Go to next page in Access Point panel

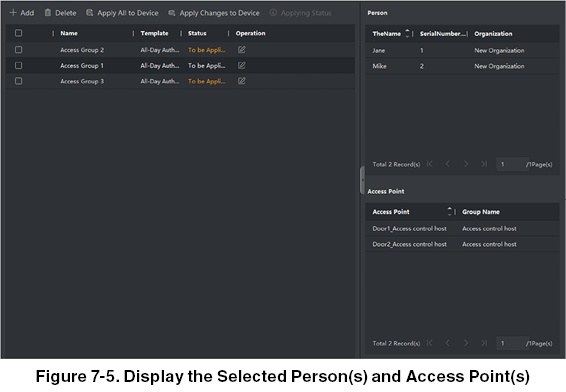(x=466, y=343)
